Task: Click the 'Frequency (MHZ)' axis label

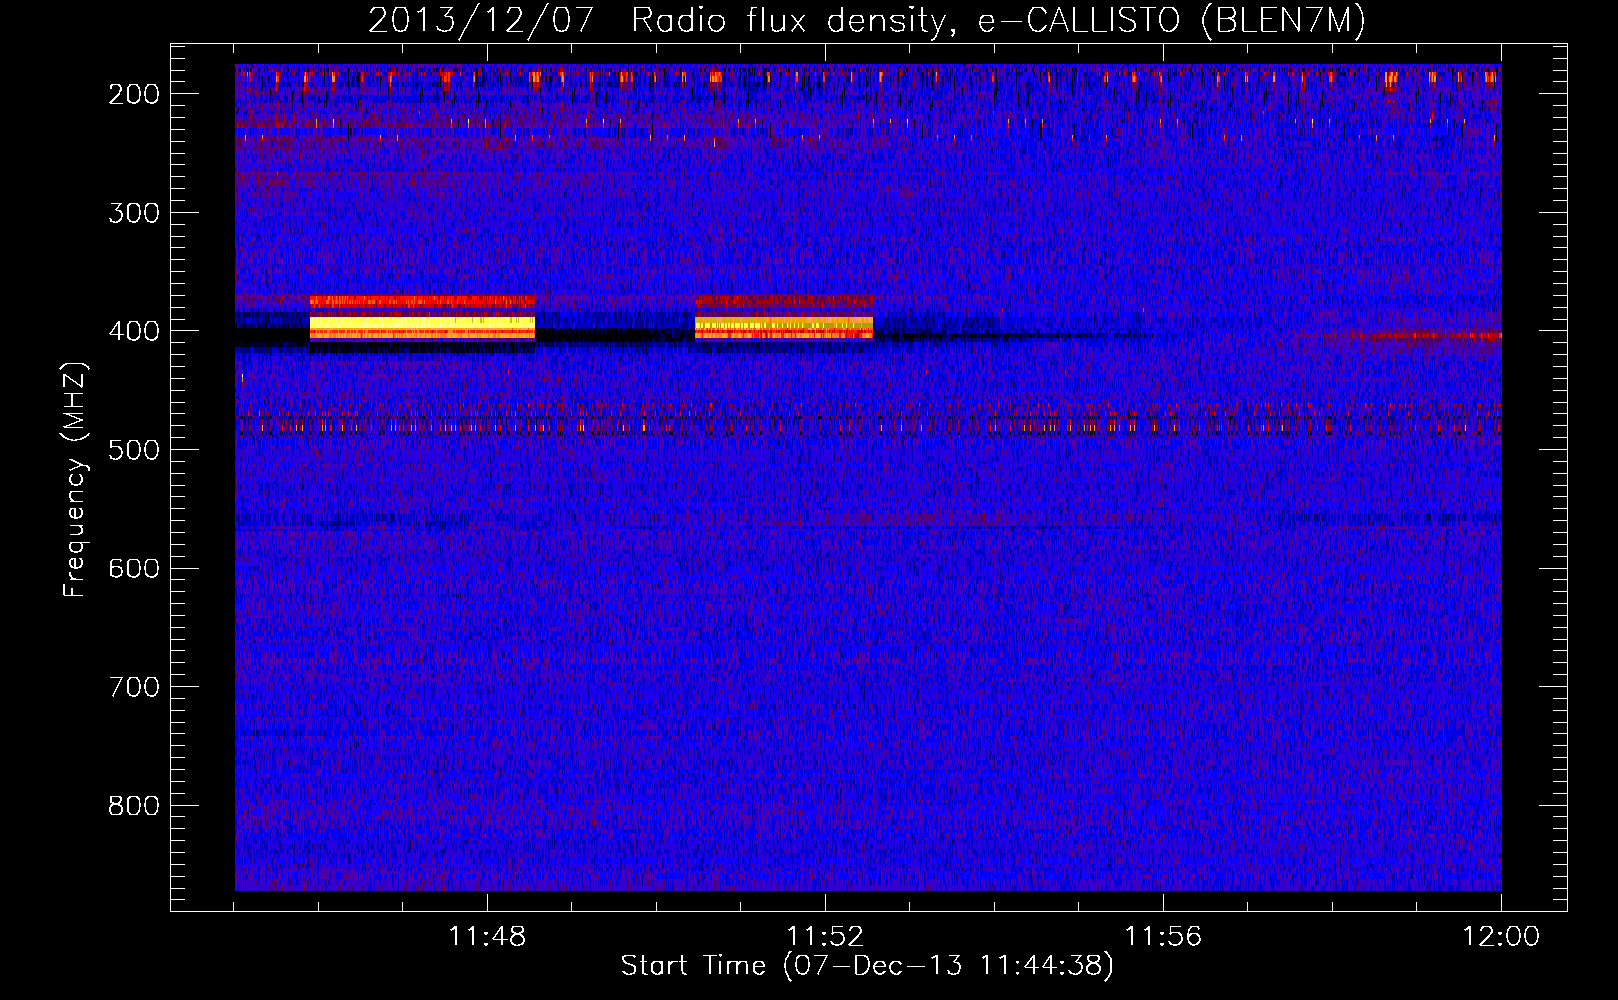Action: (x=75, y=481)
